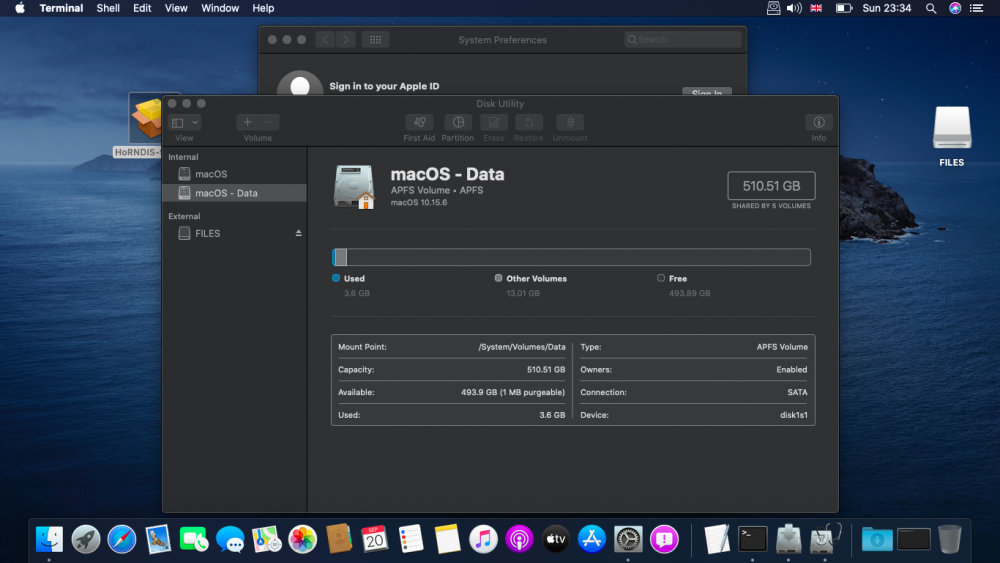This screenshot has width=1000, height=563.
Task: Open the View dropdown in Disk Utility
Action: 185,122
